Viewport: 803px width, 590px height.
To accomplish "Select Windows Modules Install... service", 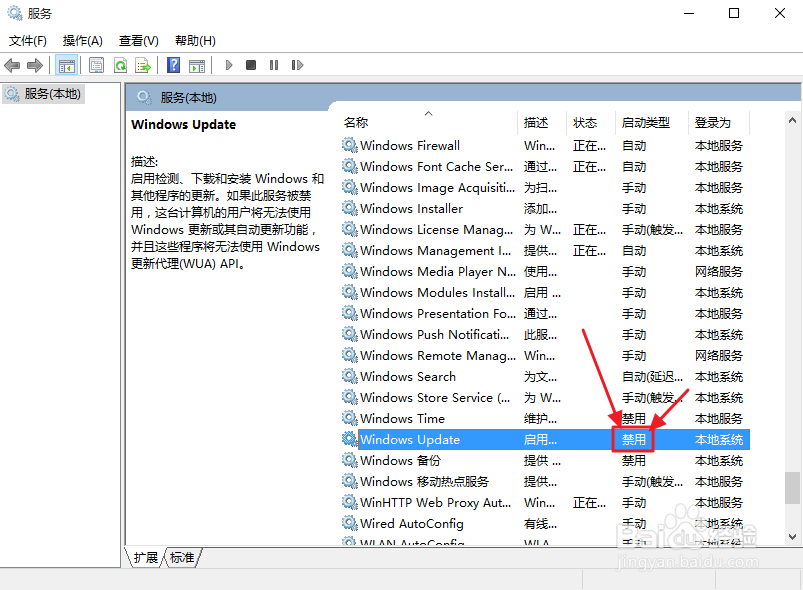I will pyautogui.click(x=545, y=292).
